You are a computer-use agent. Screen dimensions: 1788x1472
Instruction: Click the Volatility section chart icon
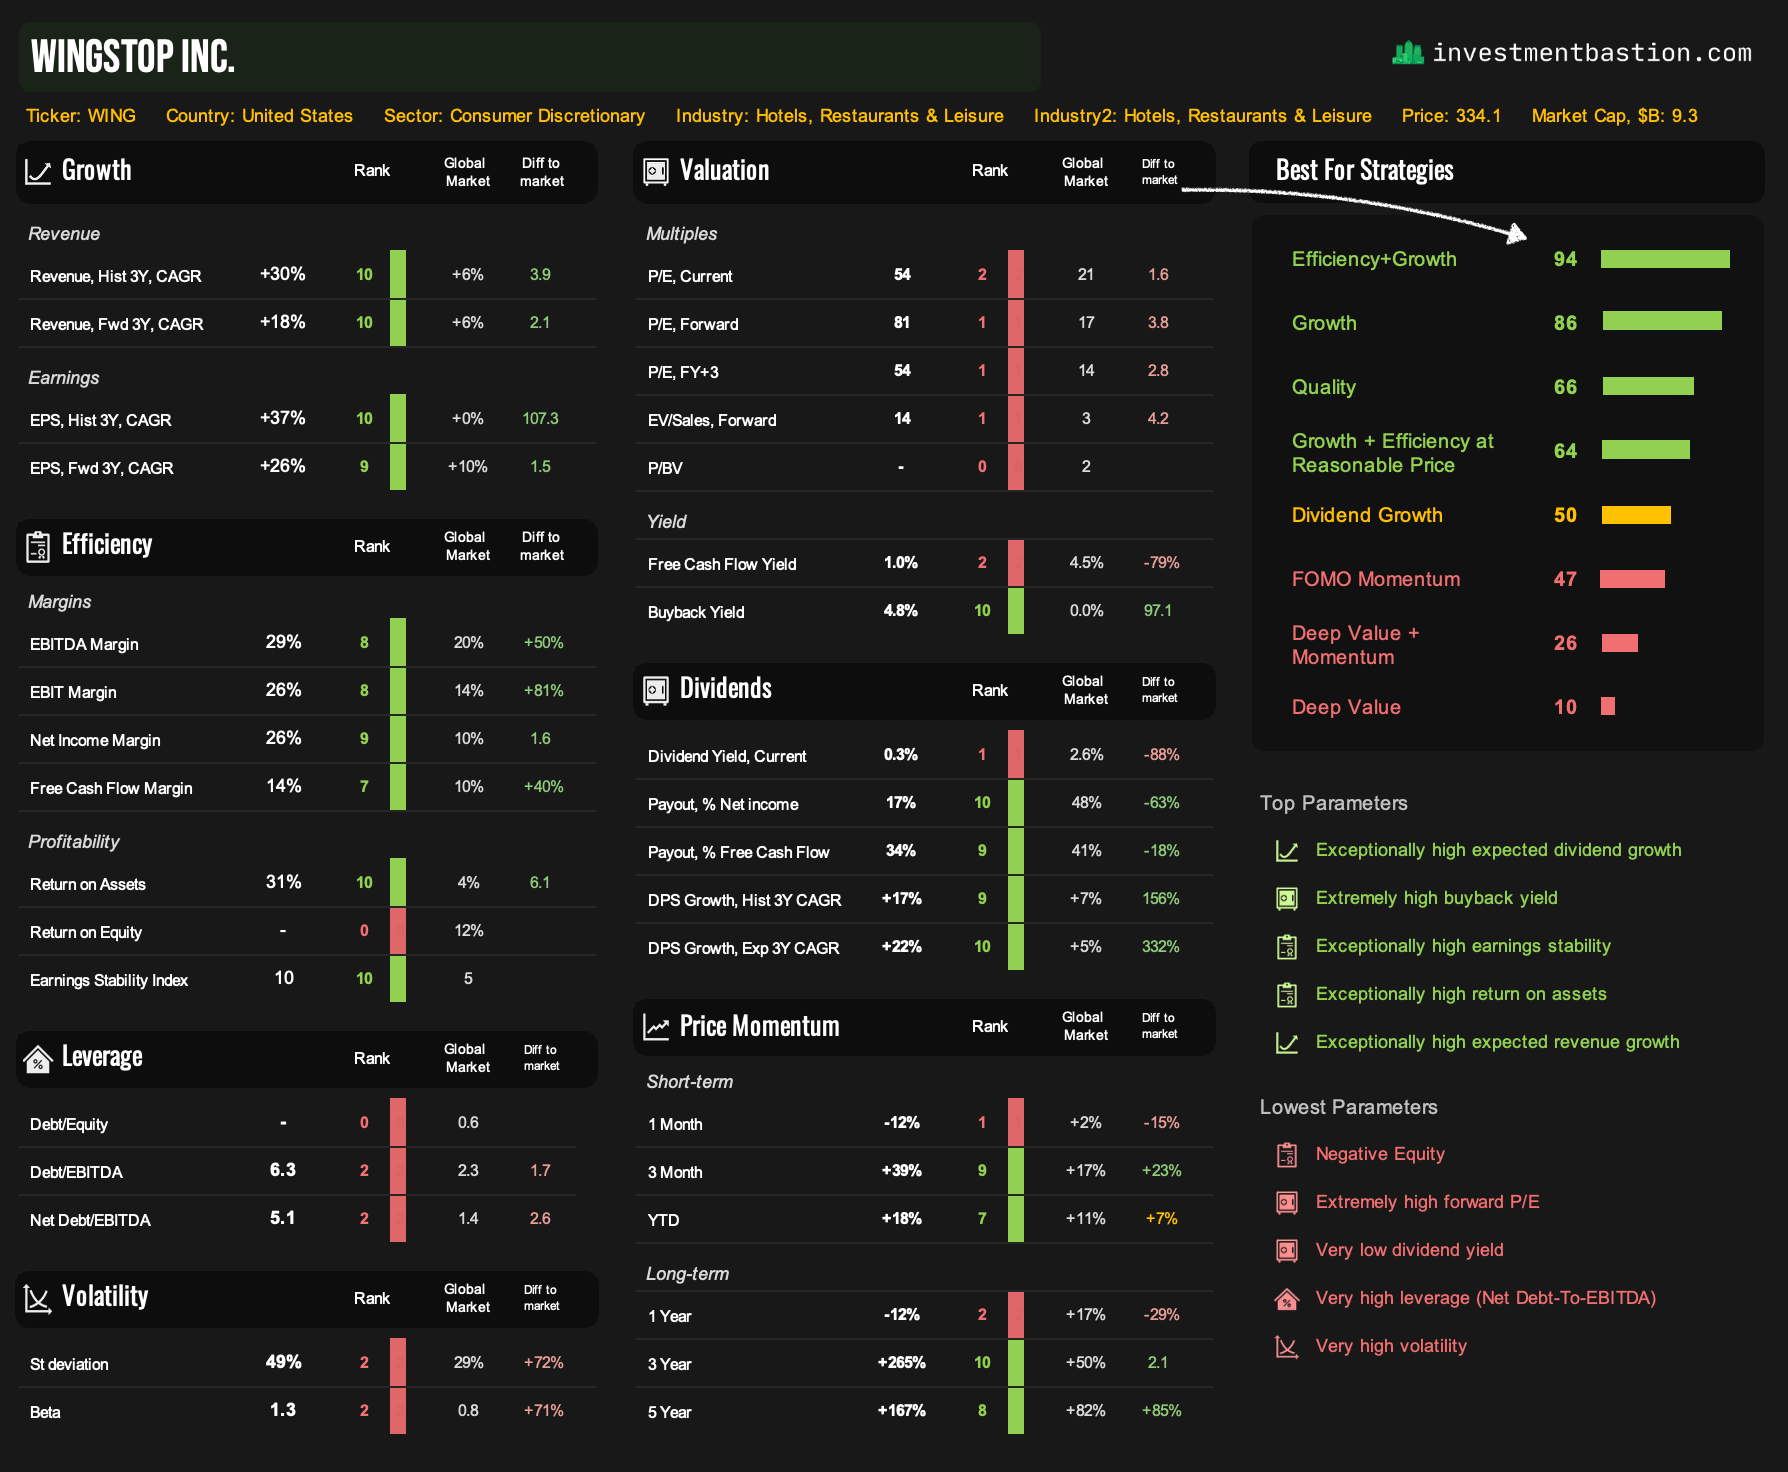coord(38,1299)
